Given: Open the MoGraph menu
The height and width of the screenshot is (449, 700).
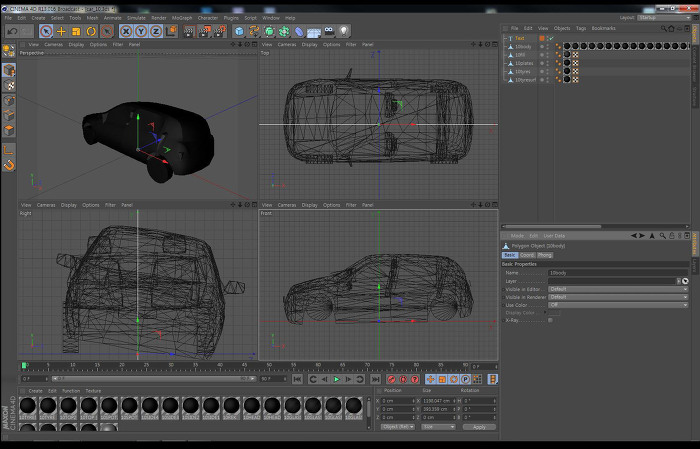Looking at the screenshot, I should pyautogui.click(x=182, y=17).
